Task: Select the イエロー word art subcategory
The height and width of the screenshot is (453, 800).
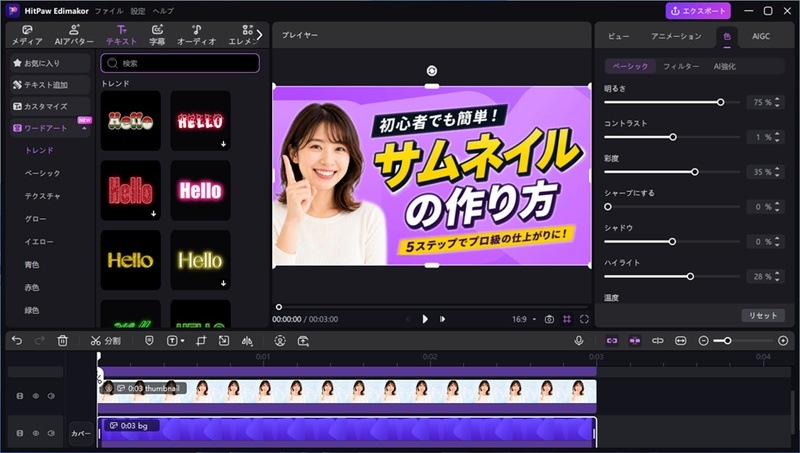Action: pyautogui.click(x=39, y=242)
